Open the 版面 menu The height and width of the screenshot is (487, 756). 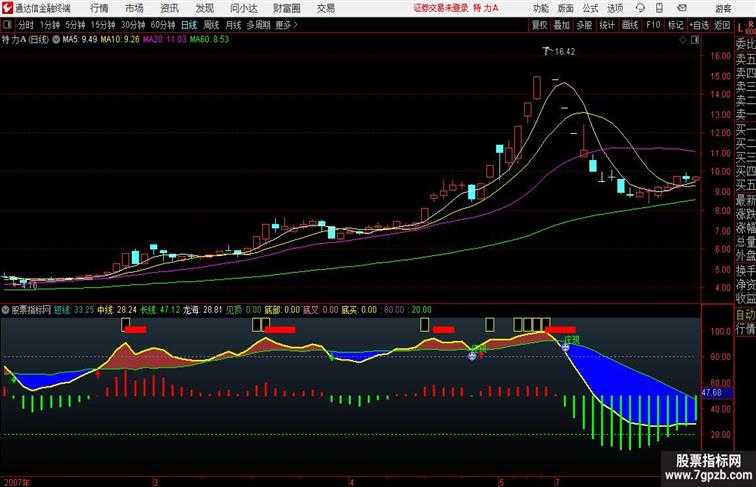point(565,8)
